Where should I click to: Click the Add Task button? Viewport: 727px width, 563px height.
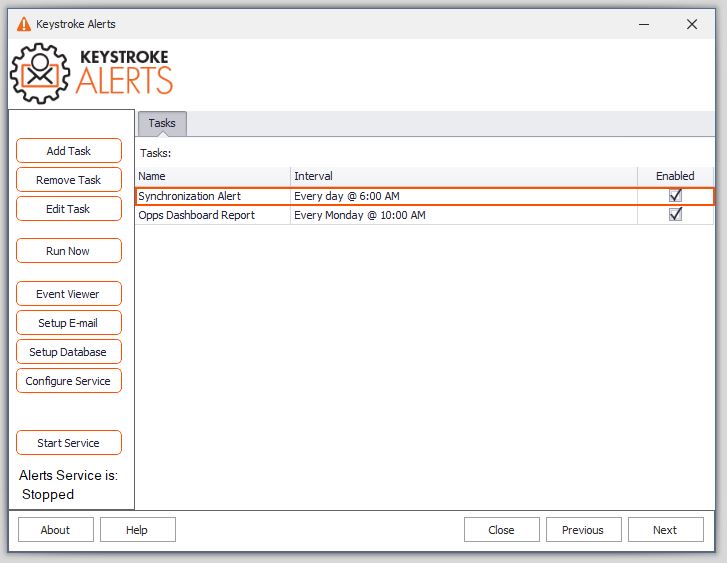pos(69,151)
